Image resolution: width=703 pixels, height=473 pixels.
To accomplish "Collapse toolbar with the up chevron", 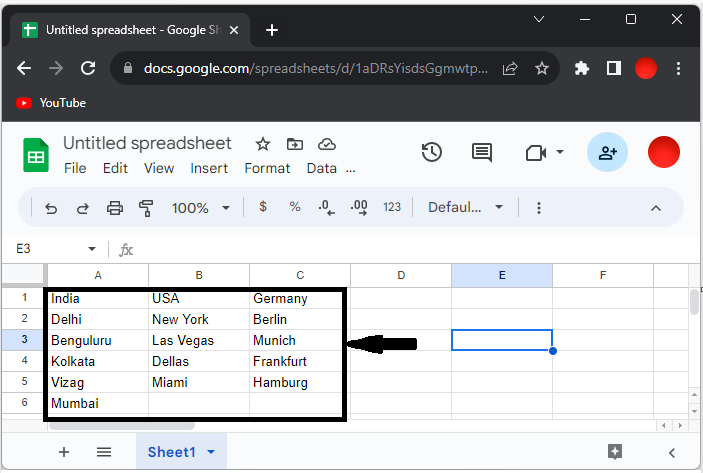I will point(656,208).
